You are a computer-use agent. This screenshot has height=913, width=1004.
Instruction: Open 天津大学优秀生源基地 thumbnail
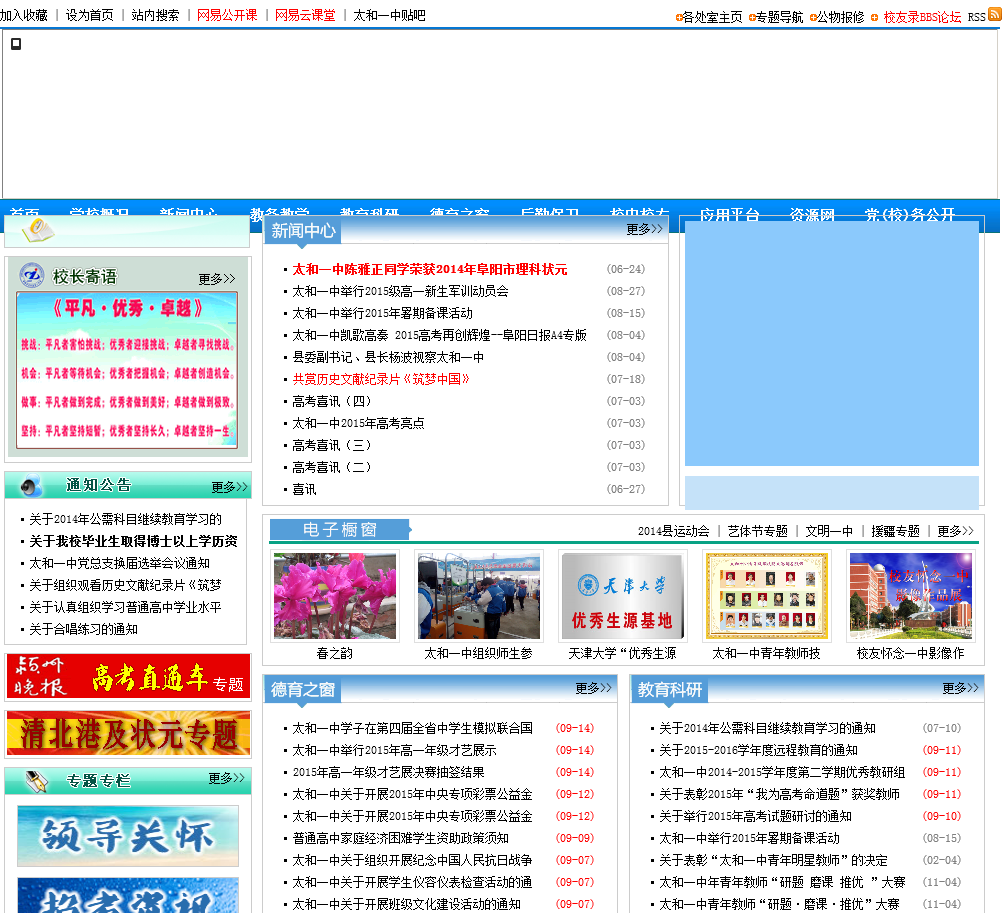click(623, 596)
